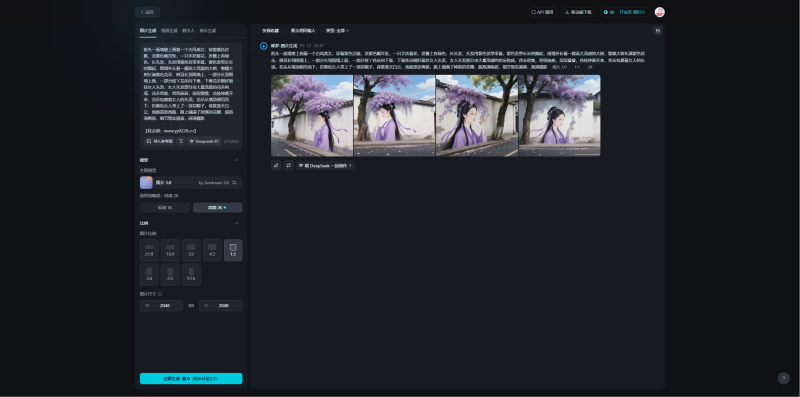The image size is (800, 397).
Task: Click the cyan generate button
Action: (x=191, y=379)
